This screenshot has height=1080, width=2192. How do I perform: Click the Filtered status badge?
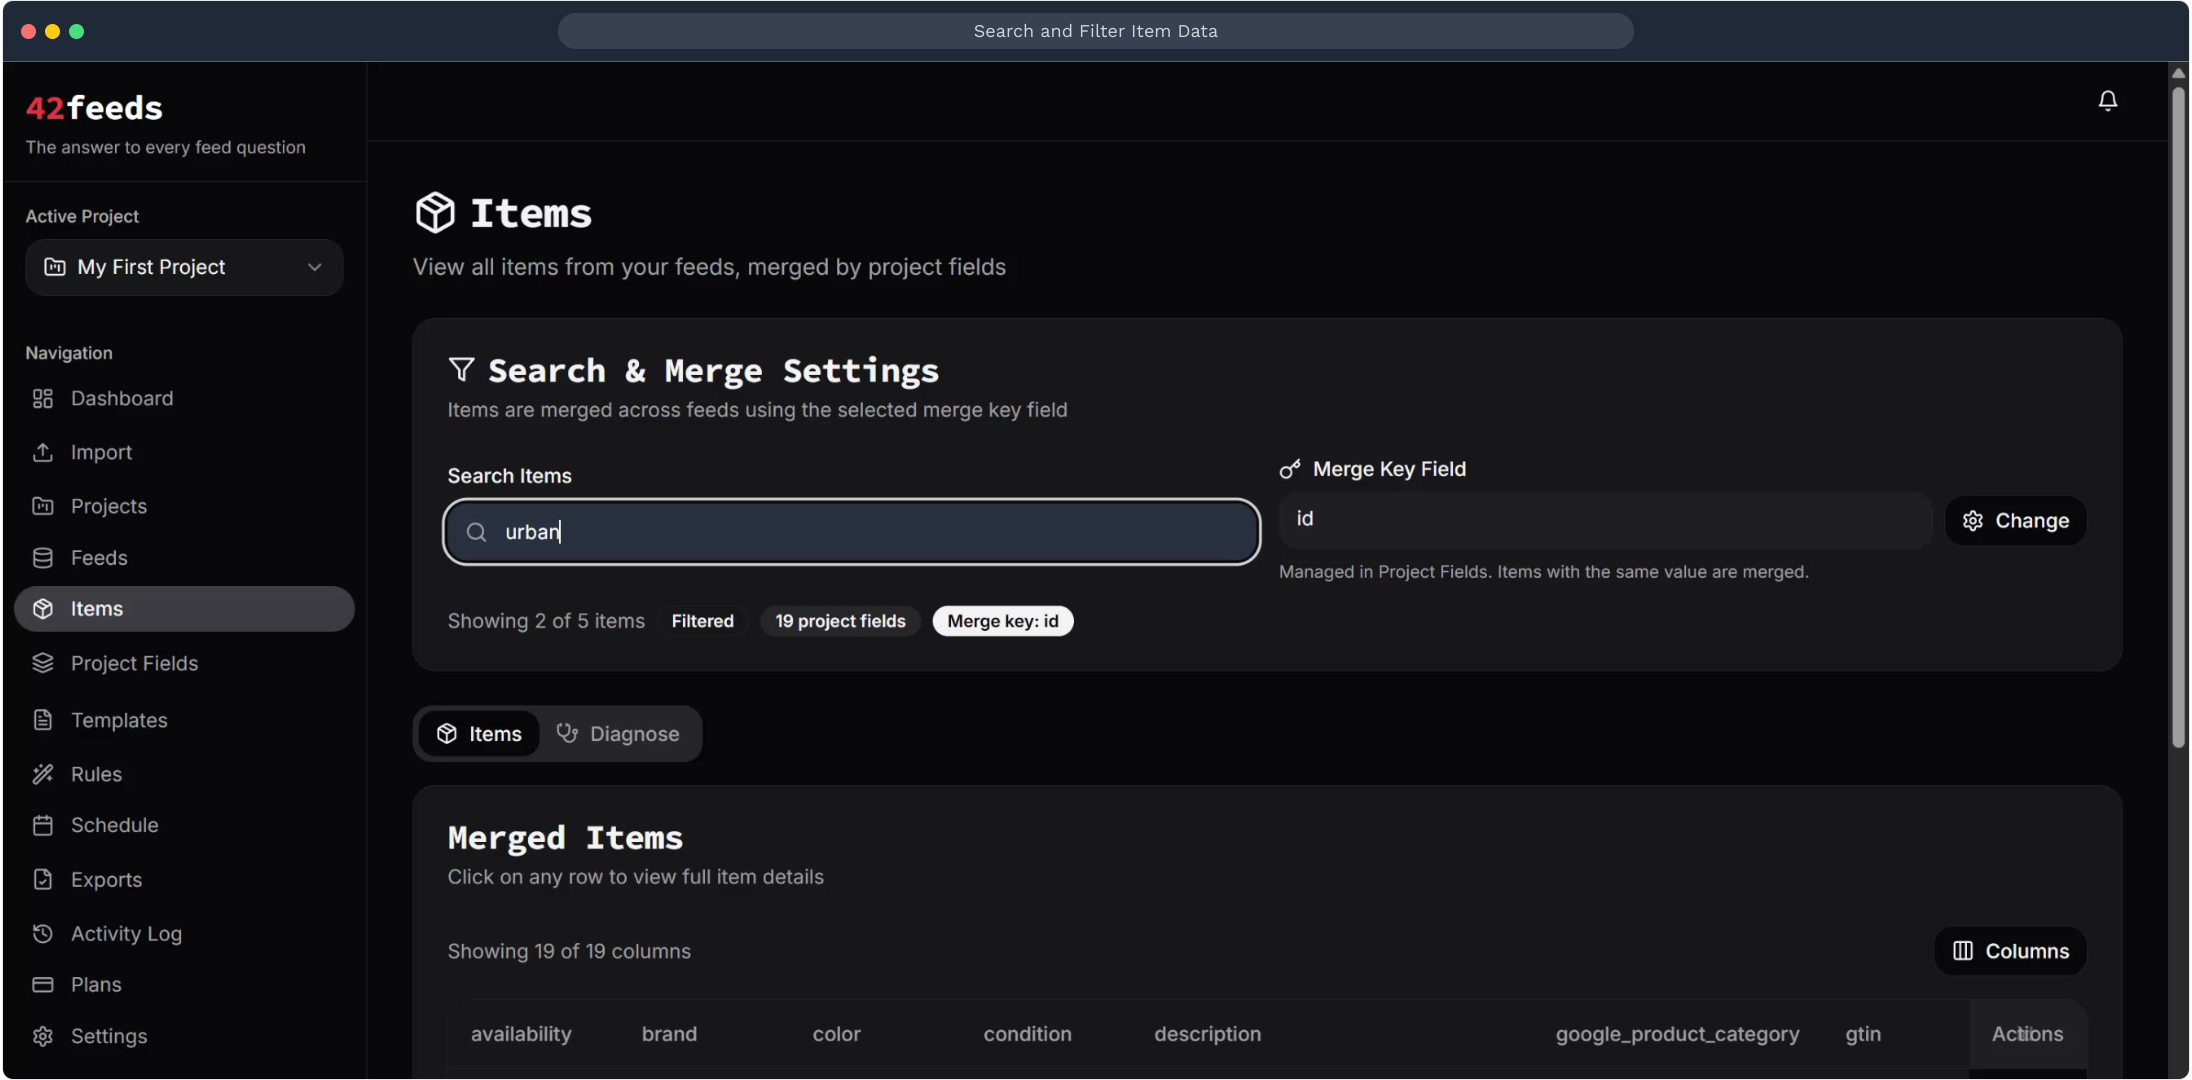(x=702, y=621)
